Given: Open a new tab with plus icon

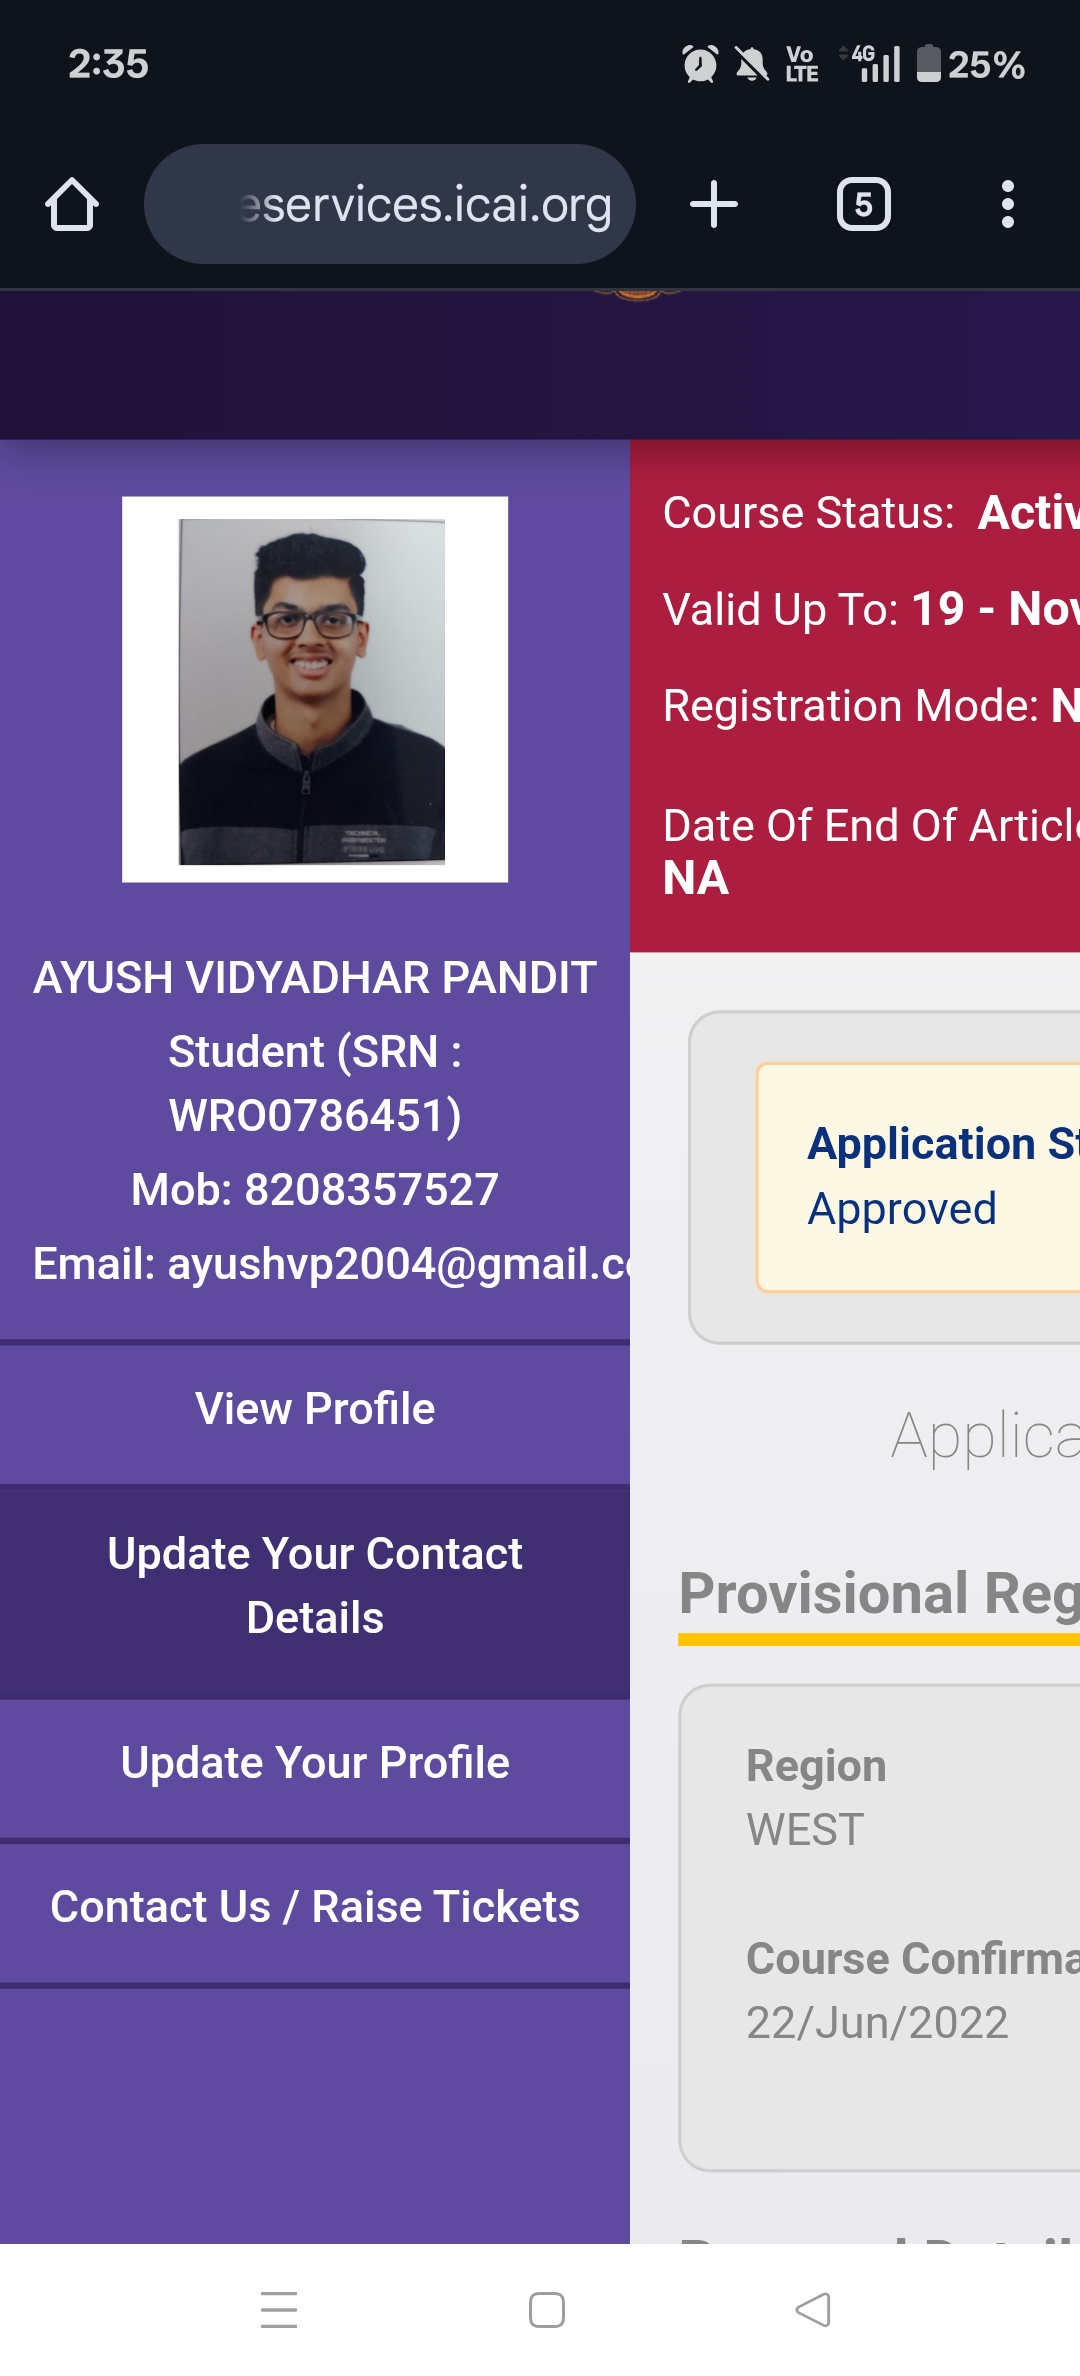Looking at the screenshot, I should (714, 205).
